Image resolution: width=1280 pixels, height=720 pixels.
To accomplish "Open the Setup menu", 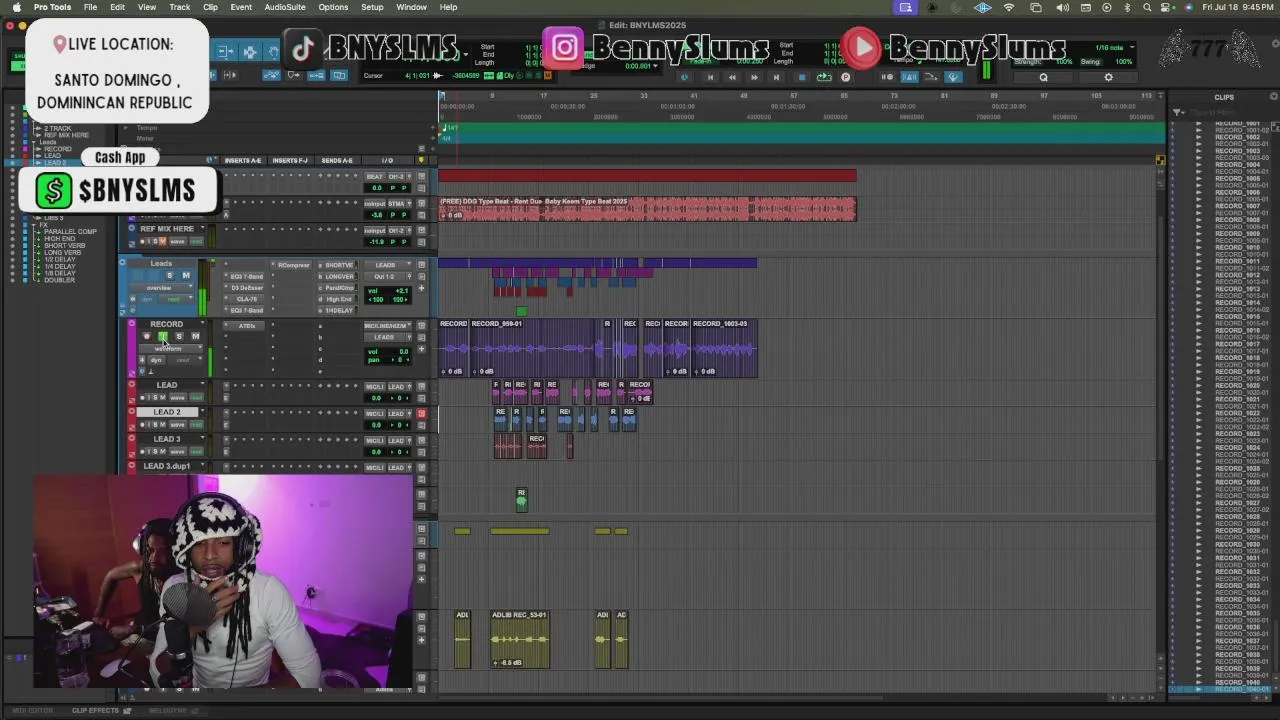I will tap(372, 7).
